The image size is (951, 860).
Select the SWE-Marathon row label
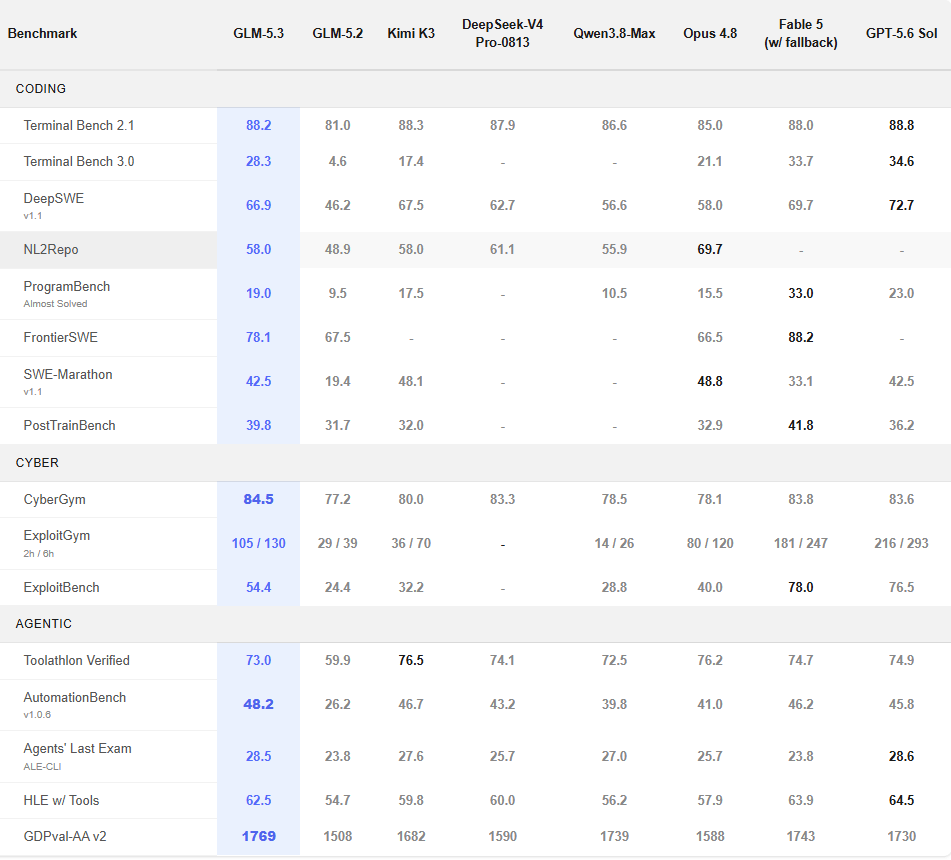[68, 374]
